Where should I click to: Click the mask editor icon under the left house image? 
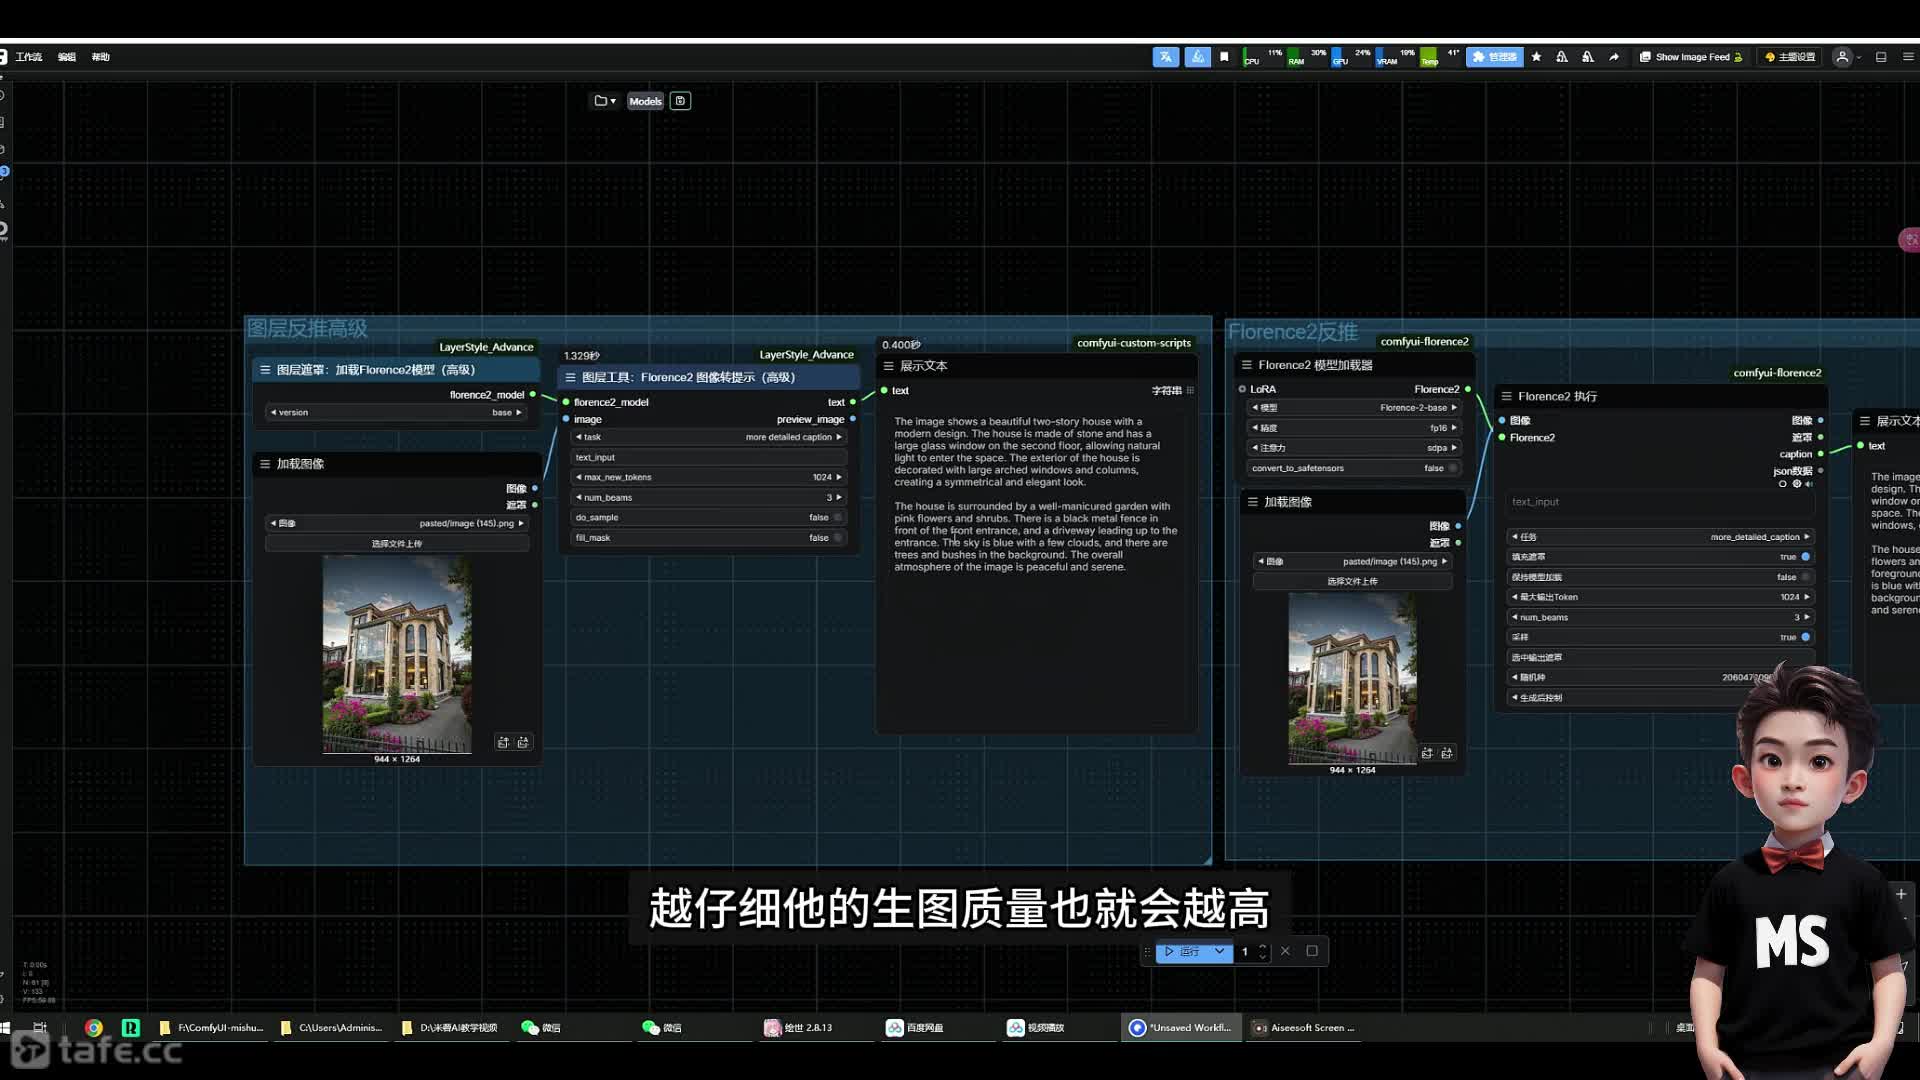point(503,742)
